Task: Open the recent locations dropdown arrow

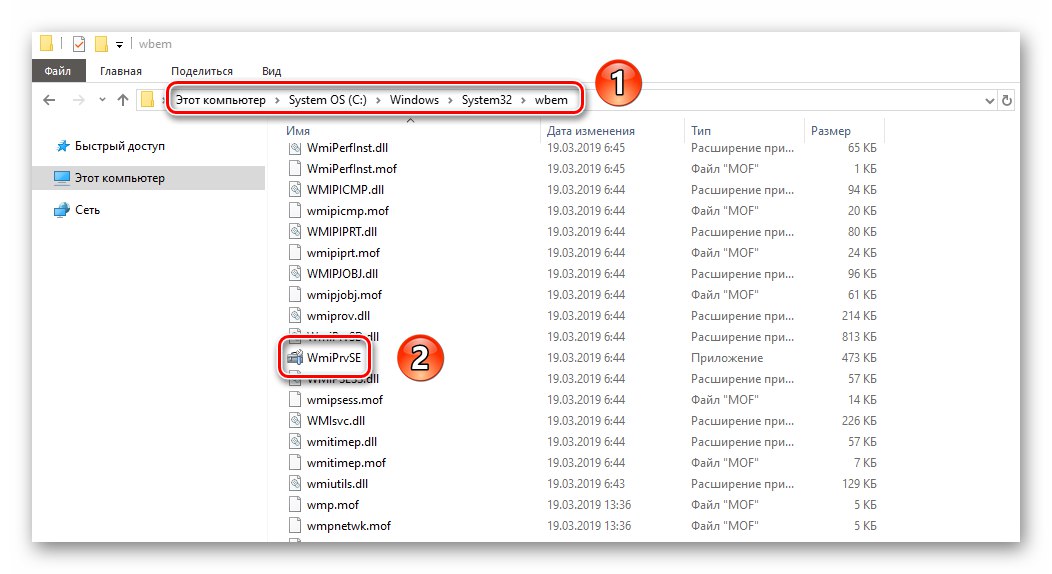Action: 102,100
